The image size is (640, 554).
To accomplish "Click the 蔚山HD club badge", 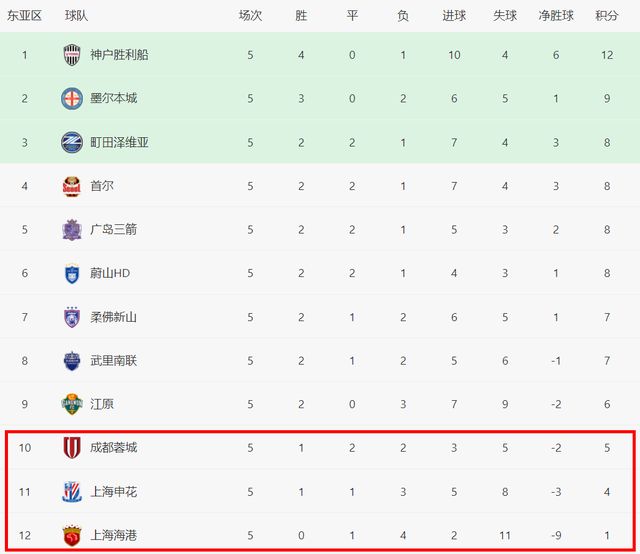I will click(72, 273).
